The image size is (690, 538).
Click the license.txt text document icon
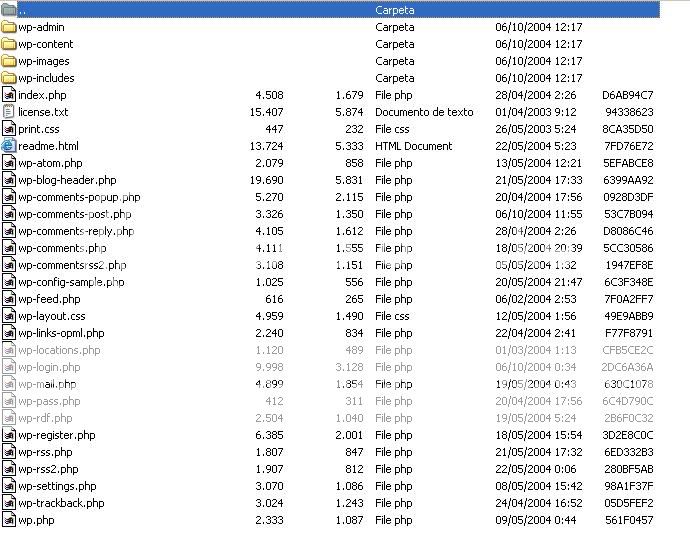click(x=9, y=112)
